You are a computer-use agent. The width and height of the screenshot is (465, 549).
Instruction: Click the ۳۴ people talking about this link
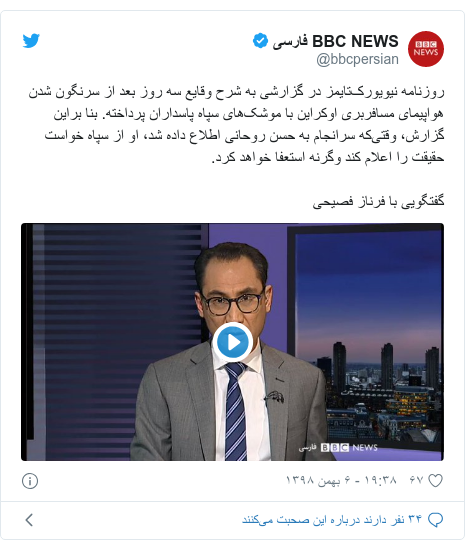pyautogui.click(x=332, y=520)
